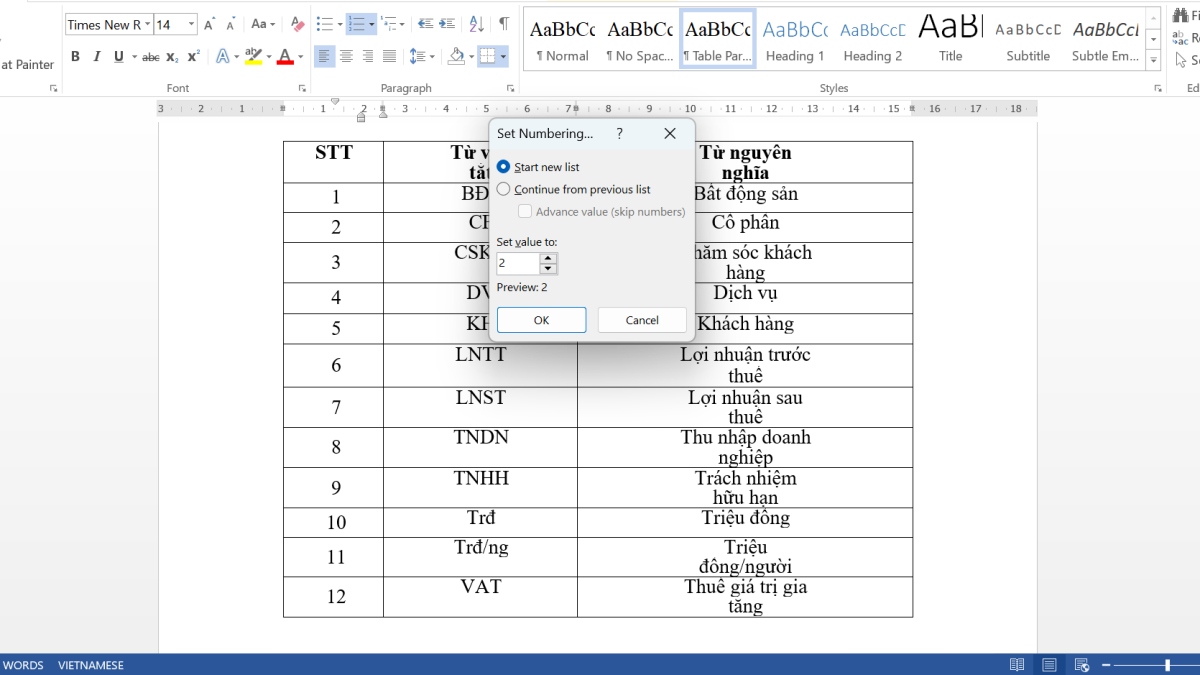Switch to Read Mode in the status bar
The height and width of the screenshot is (675, 1200).
(x=1017, y=664)
